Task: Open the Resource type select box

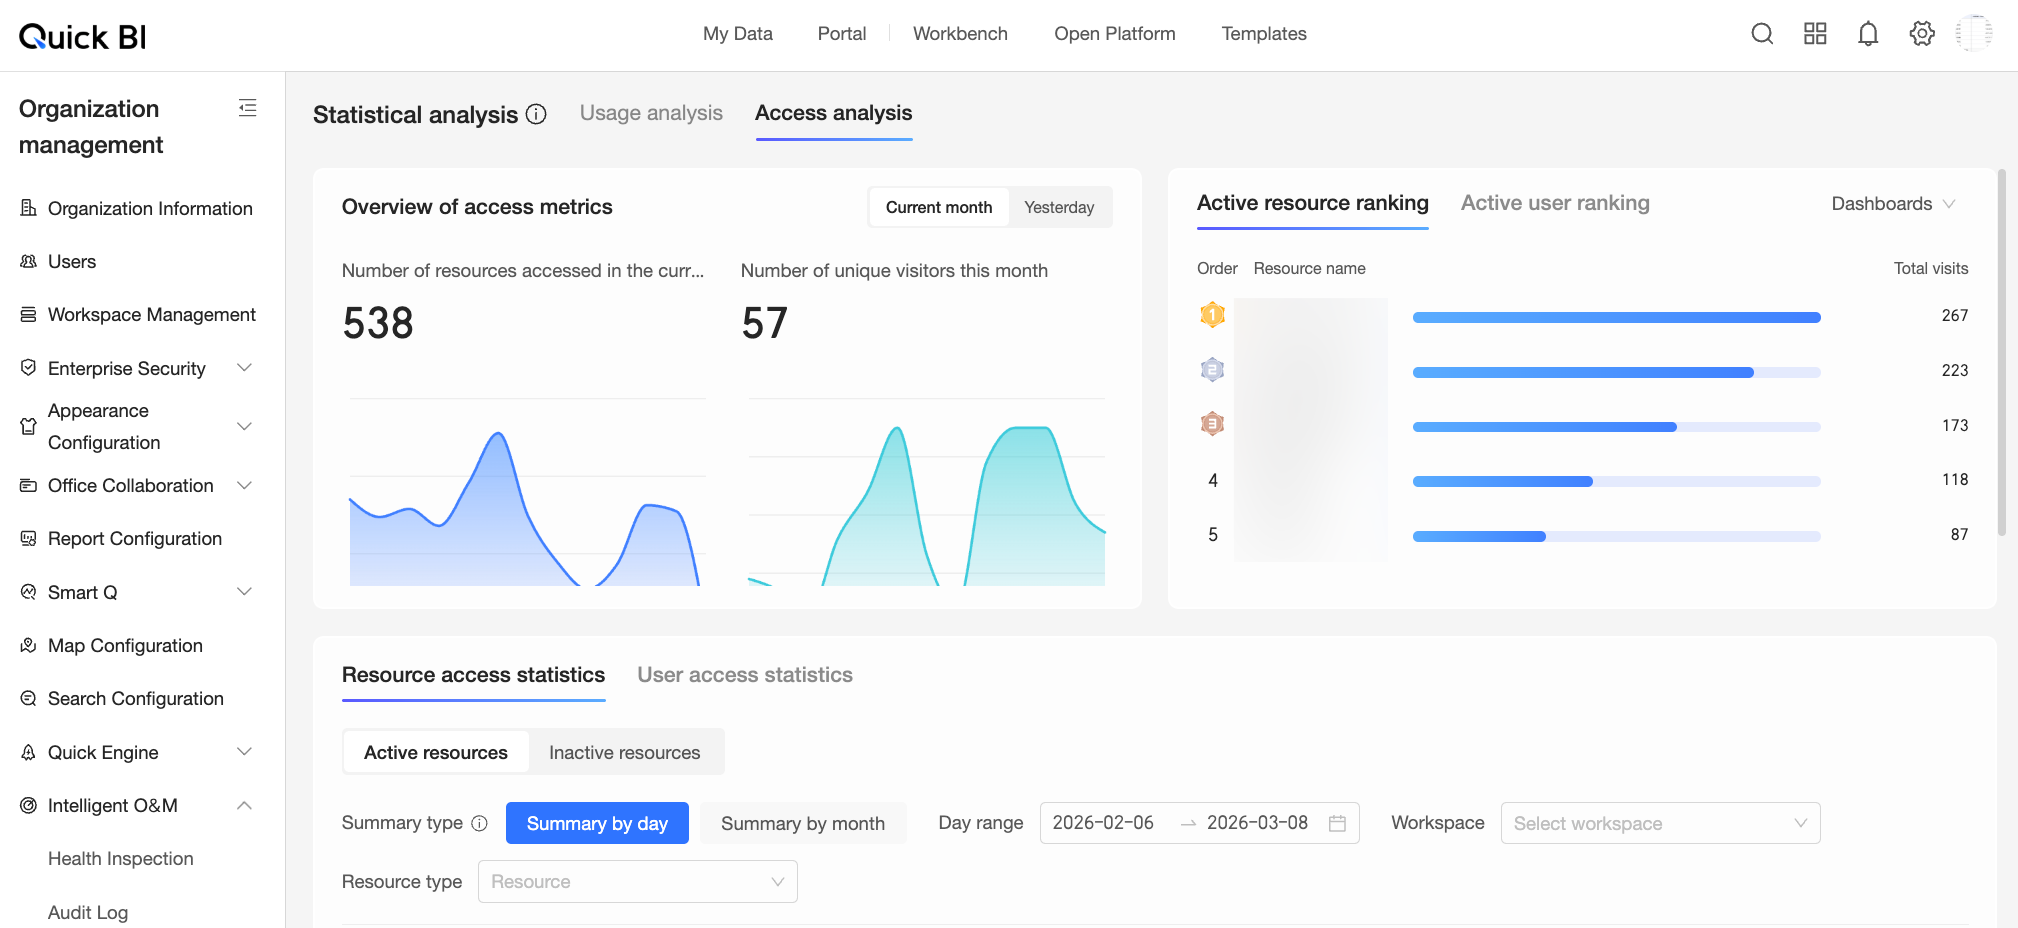Action: click(x=638, y=881)
